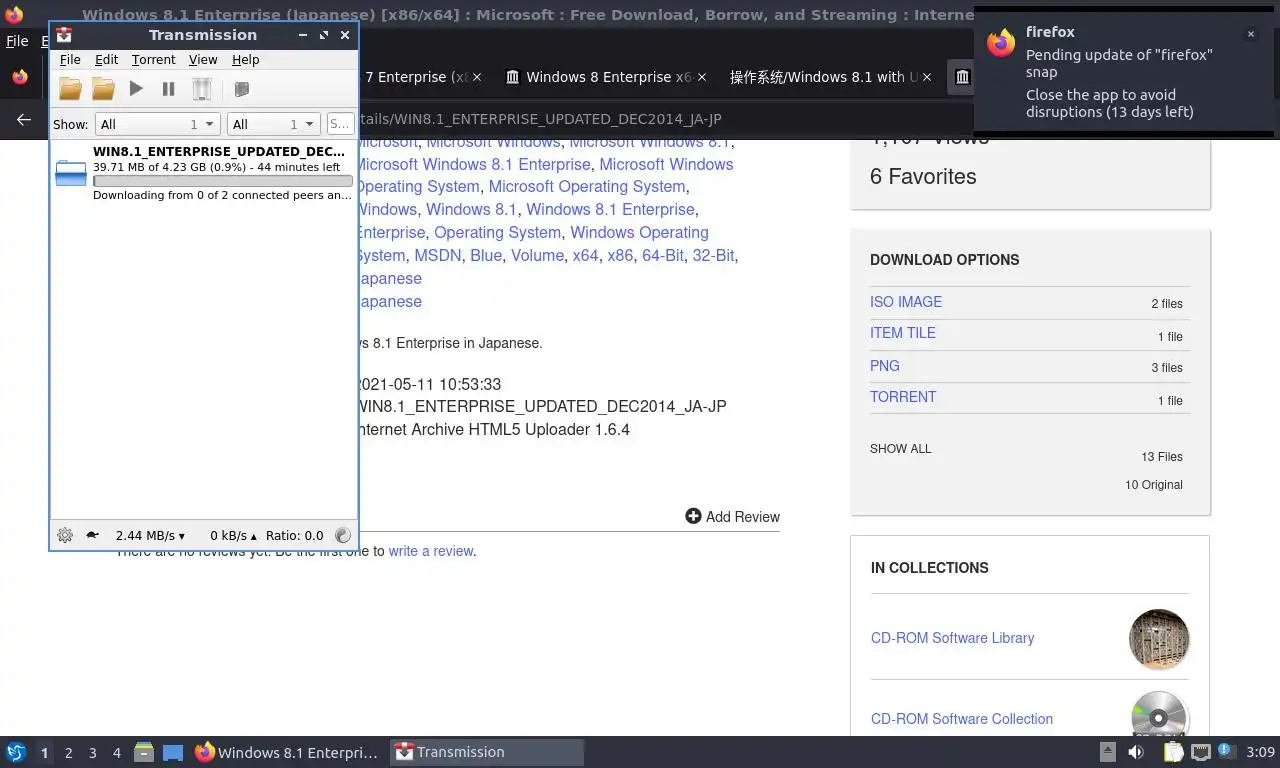Open the TORRENT download option
1280x768 pixels.
[x=903, y=397]
